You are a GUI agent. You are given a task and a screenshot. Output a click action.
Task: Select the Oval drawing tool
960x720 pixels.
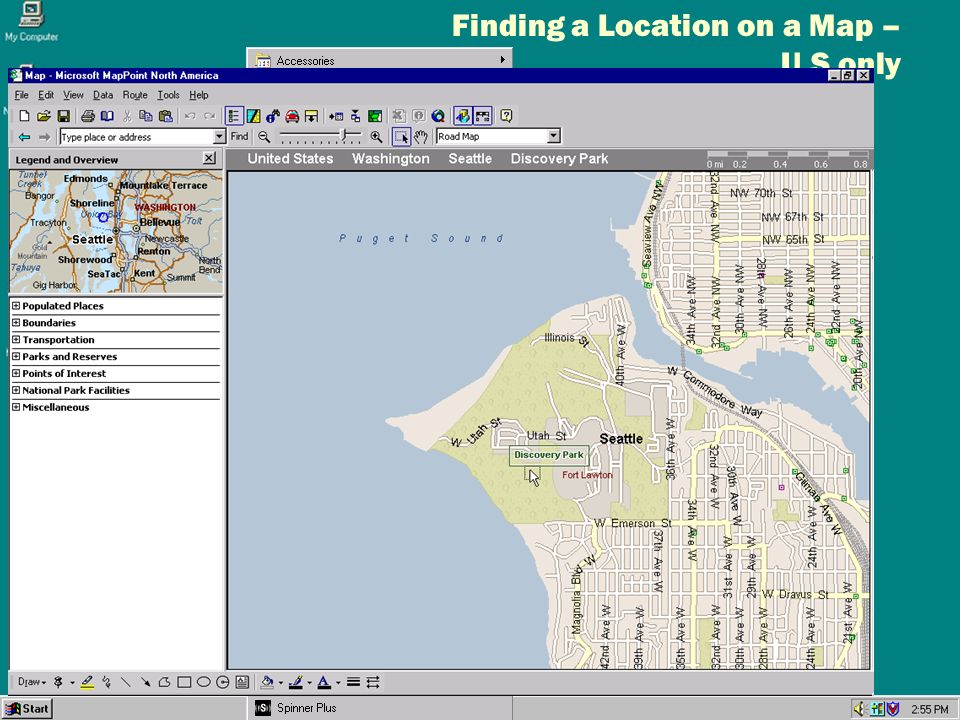[203, 682]
